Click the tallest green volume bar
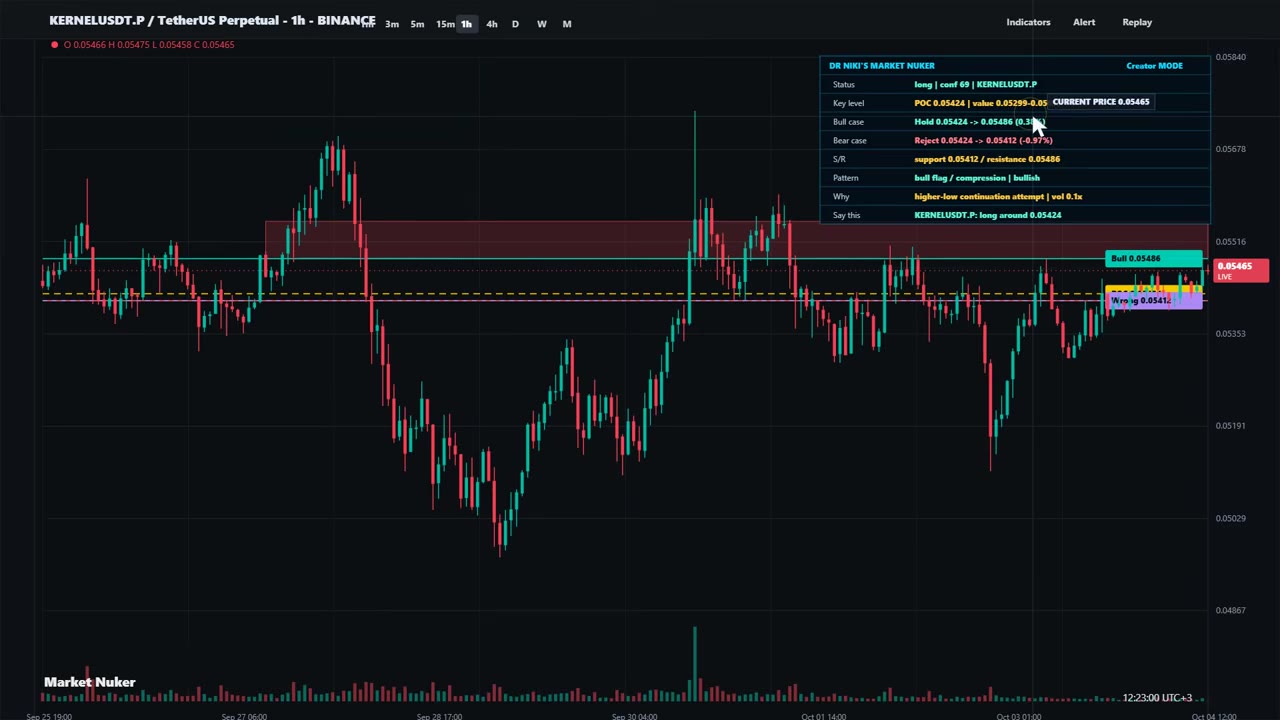The image size is (1280, 720). click(x=695, y=664)
